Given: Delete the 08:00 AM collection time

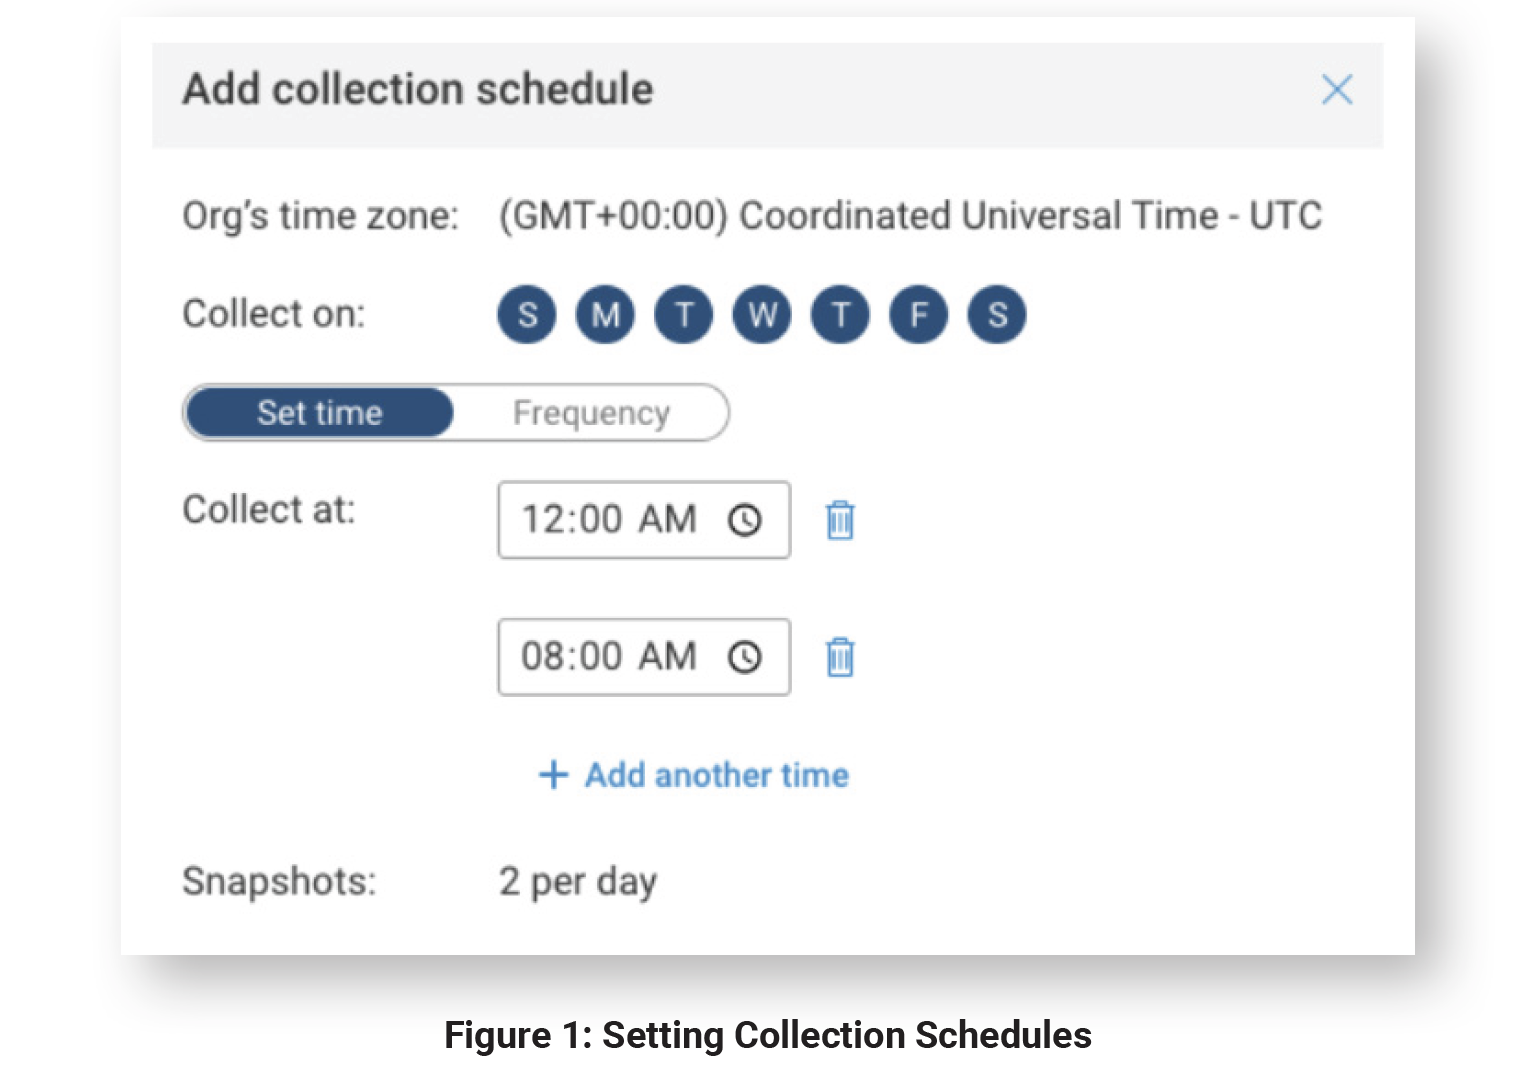Looking at the screenshot, I should tap(840, 657).
